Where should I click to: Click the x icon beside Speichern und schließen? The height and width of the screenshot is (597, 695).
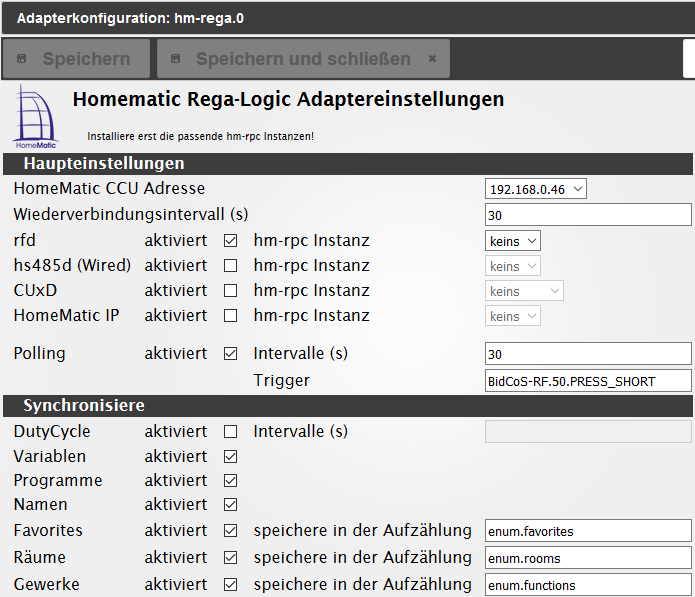432,59
